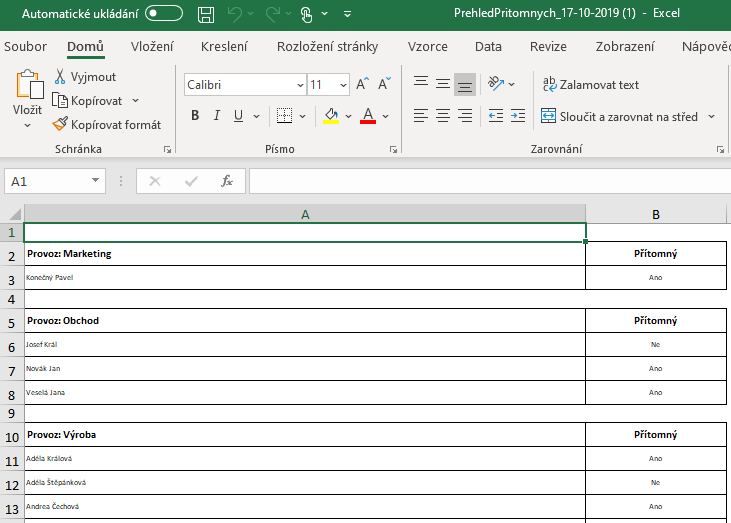Expand the Vložit paste options arrow
This screenshot has height=523, width=731.
click(28, 125)
